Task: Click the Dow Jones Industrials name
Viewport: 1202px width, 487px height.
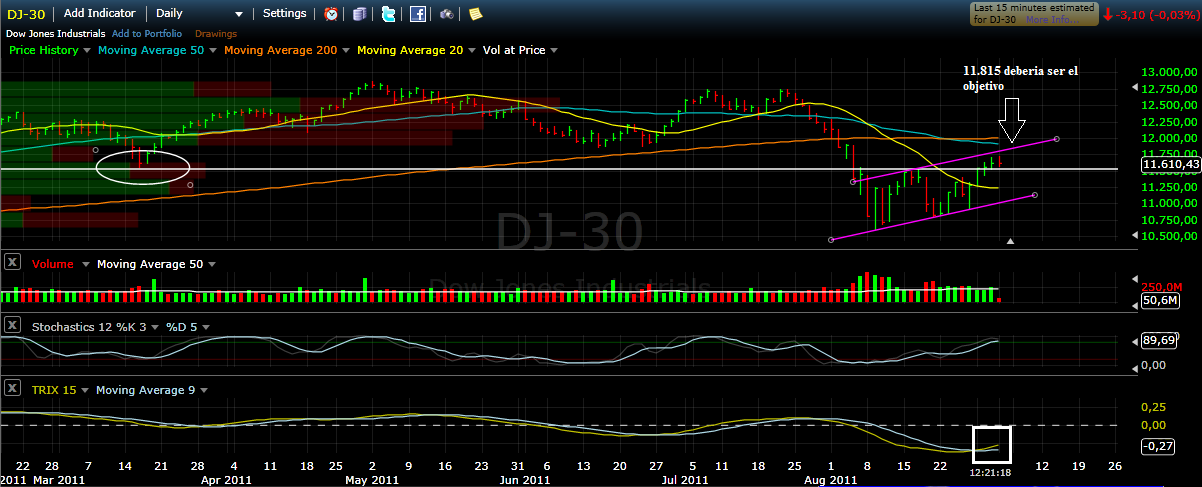Action: 55,34
